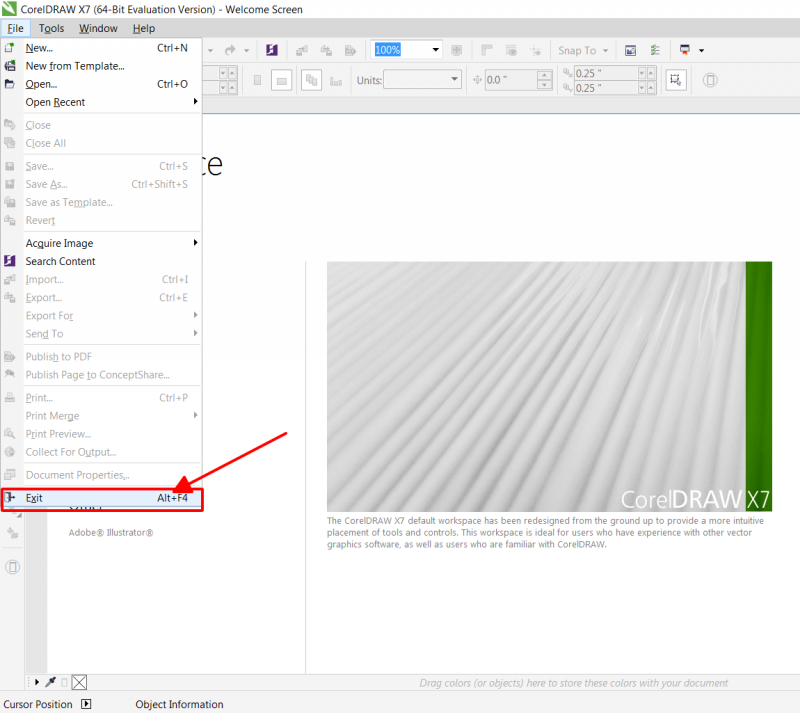The image size is (800, 713).
Task: Click the Application Launcher icon
Action: click(685, 50)
